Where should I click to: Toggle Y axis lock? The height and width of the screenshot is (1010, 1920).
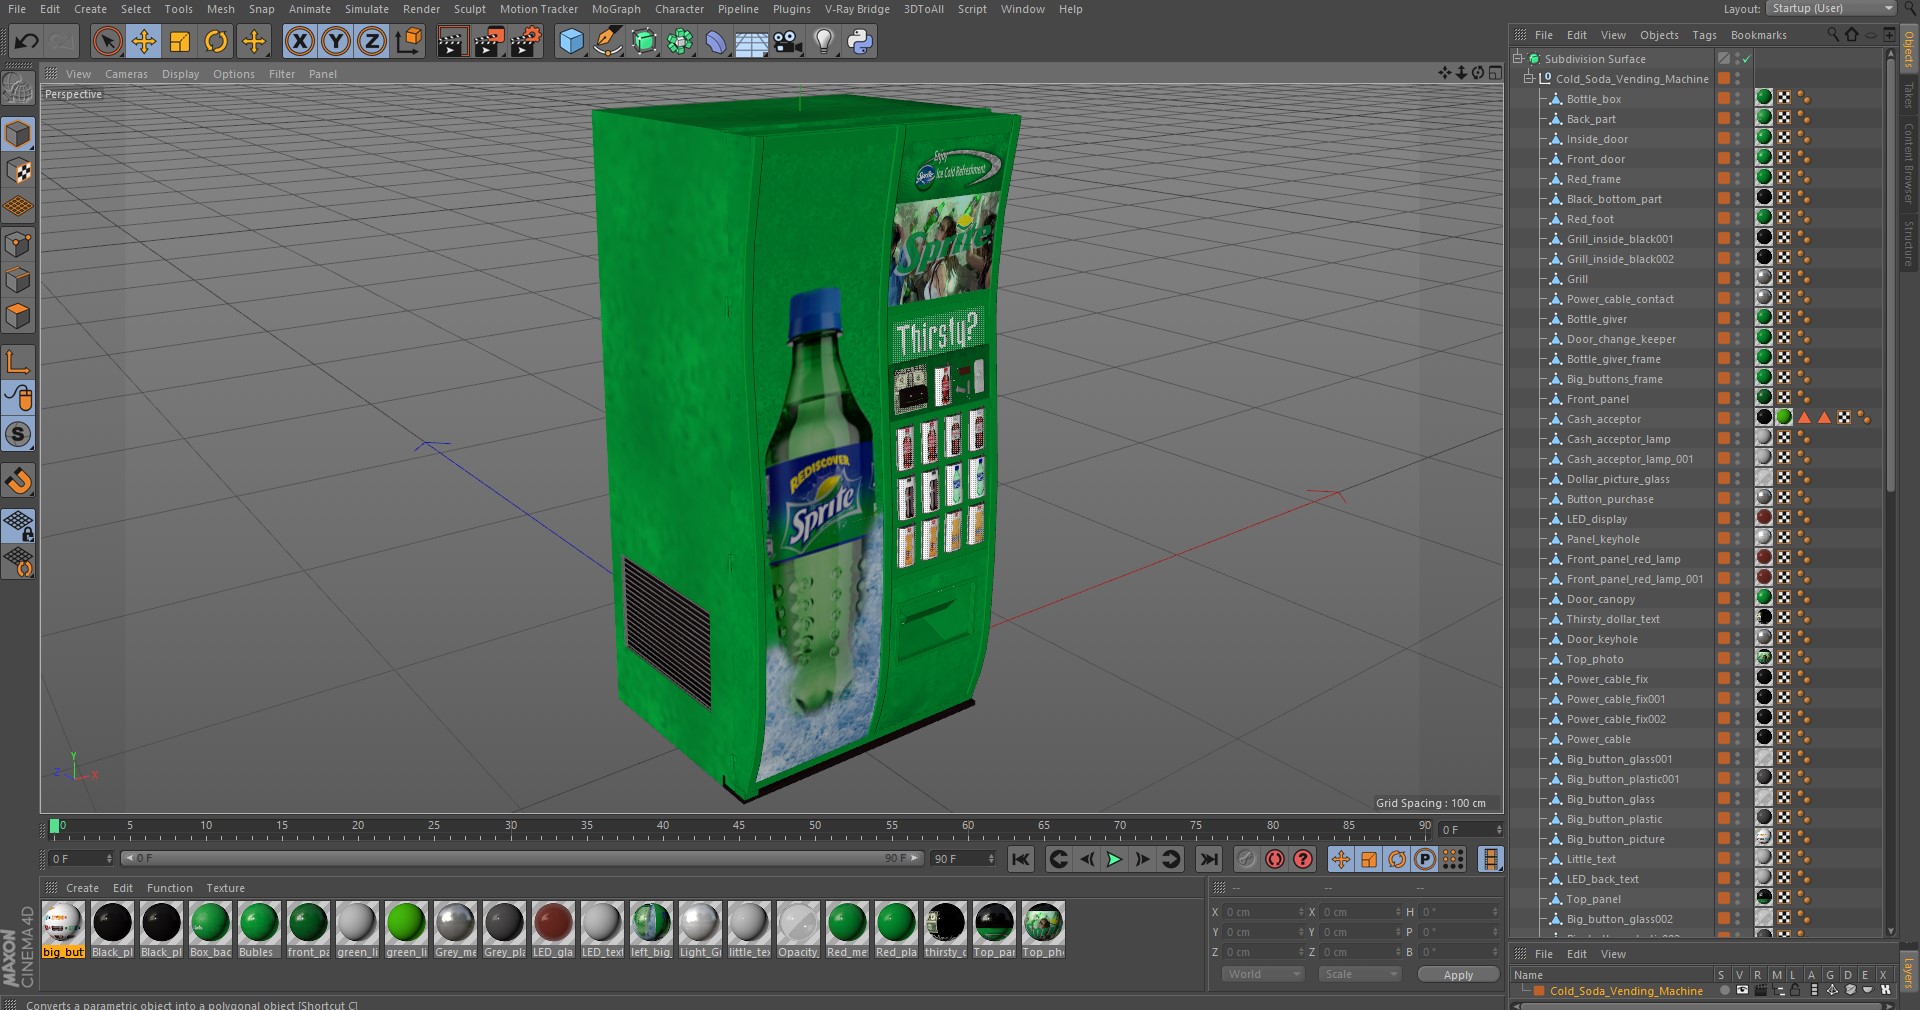tap(336, 41)
